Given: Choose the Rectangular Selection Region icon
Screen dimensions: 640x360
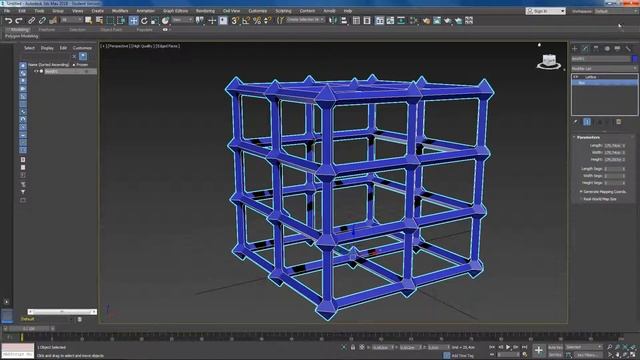Looking at the screenshot, I should point(110,20).
